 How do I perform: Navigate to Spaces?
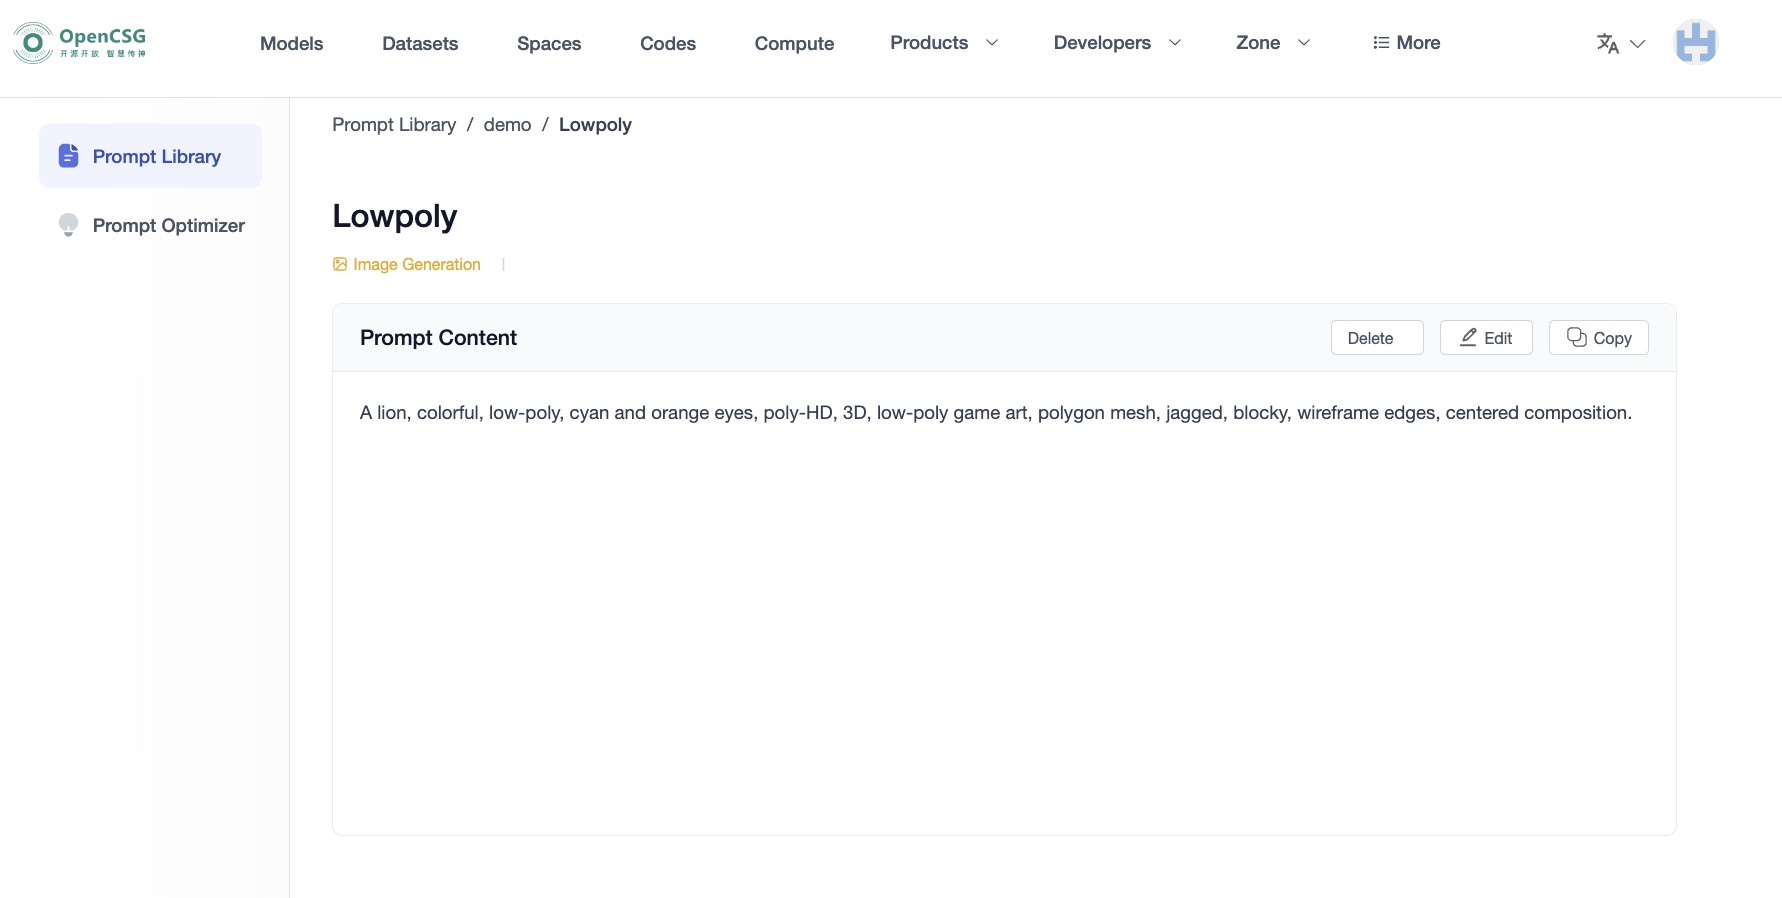549,43
